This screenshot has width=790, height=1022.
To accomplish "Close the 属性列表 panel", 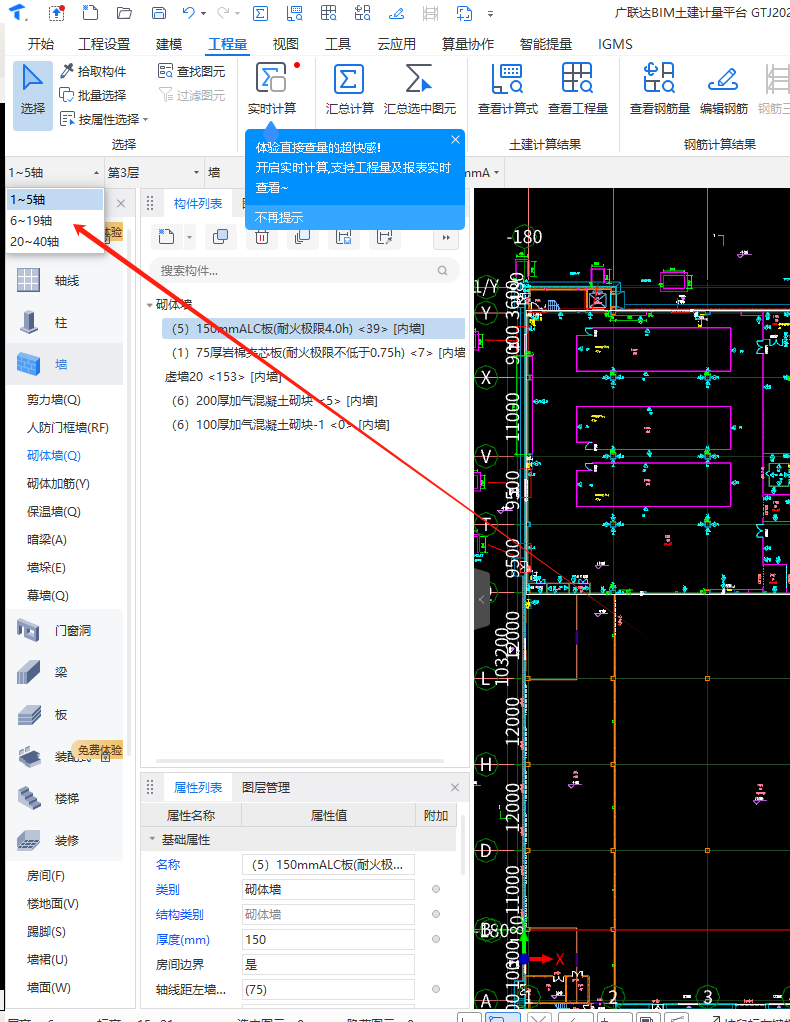I will [x=454, y=787].
